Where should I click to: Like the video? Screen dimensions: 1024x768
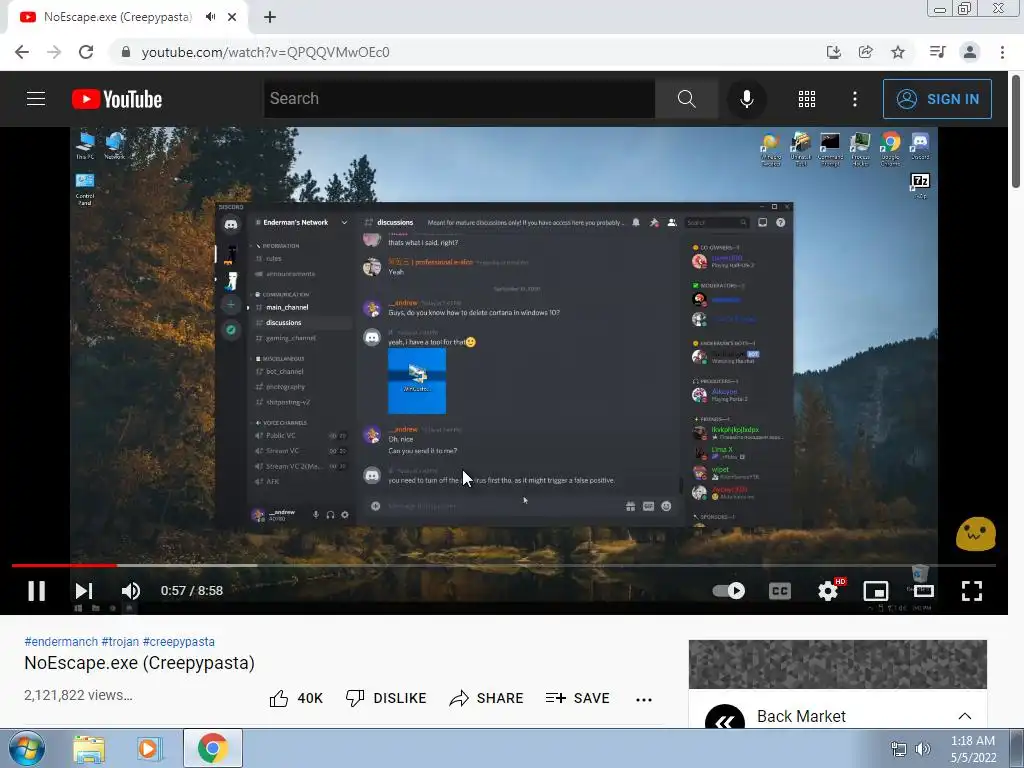tap(296, 698)
